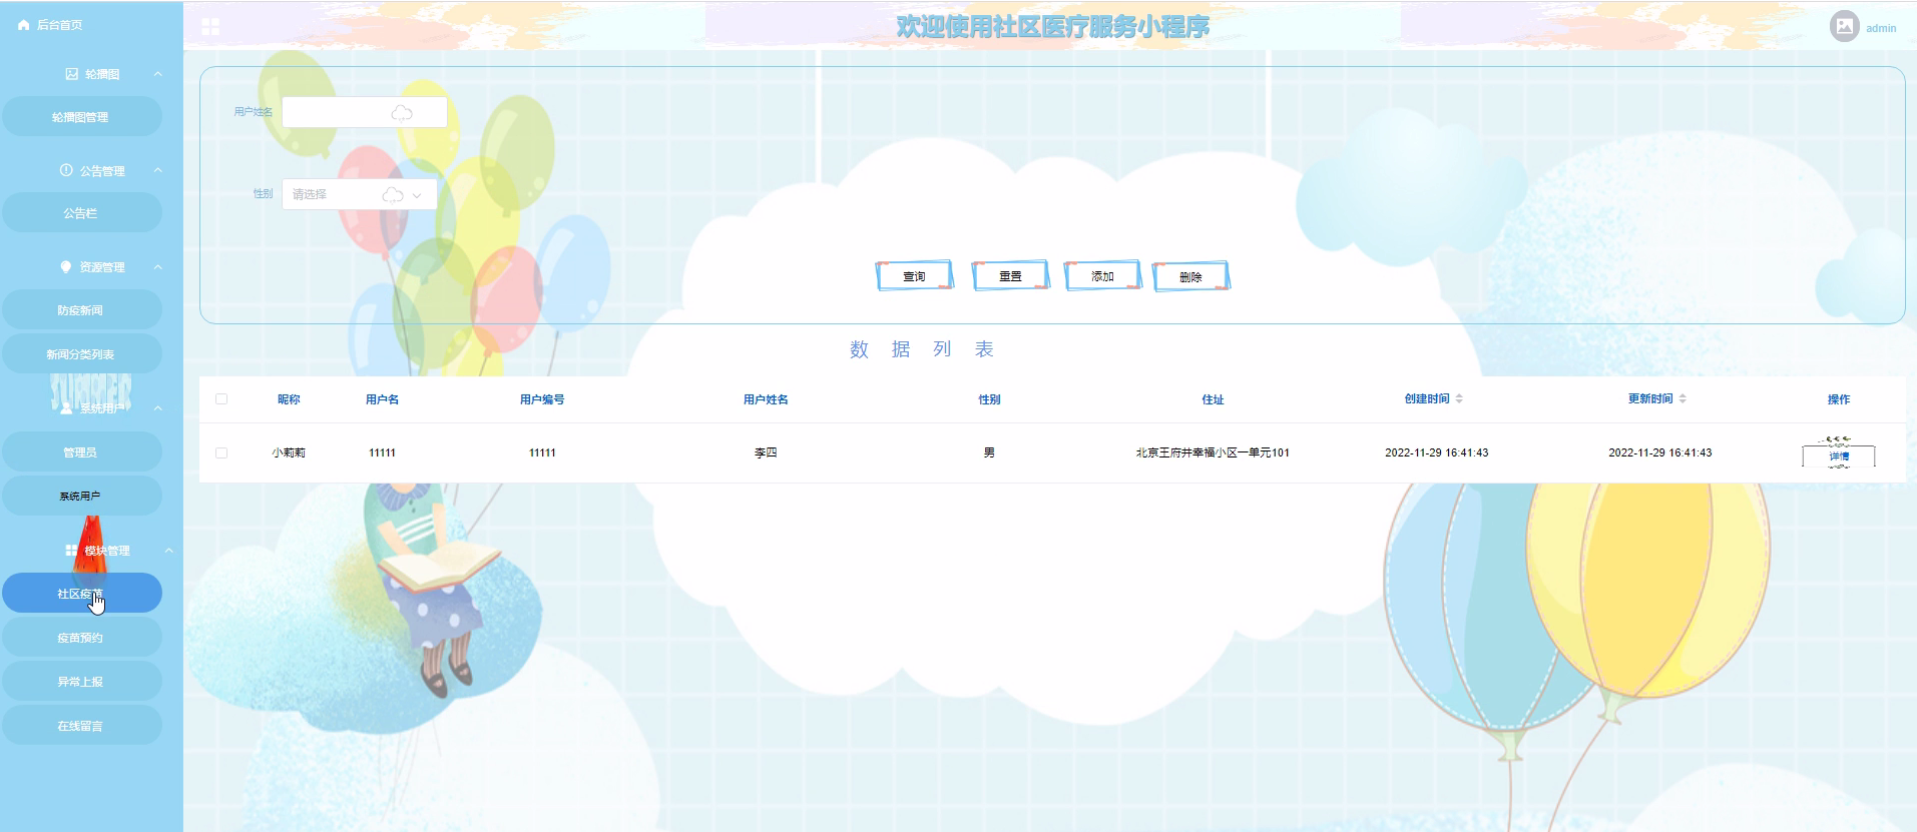Open 防疫新闻 in the sidebar

[81, 310]
